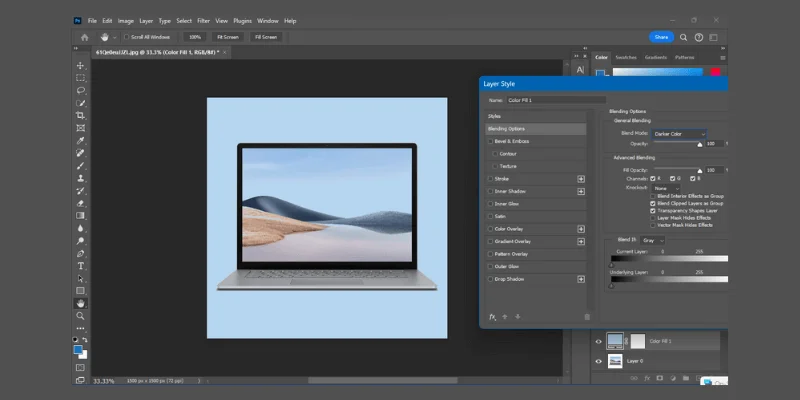Select the Spot Healing Brush tool
Image resolution: width=800 pixels, height=400 pixels.
click(x=81, y=153)
